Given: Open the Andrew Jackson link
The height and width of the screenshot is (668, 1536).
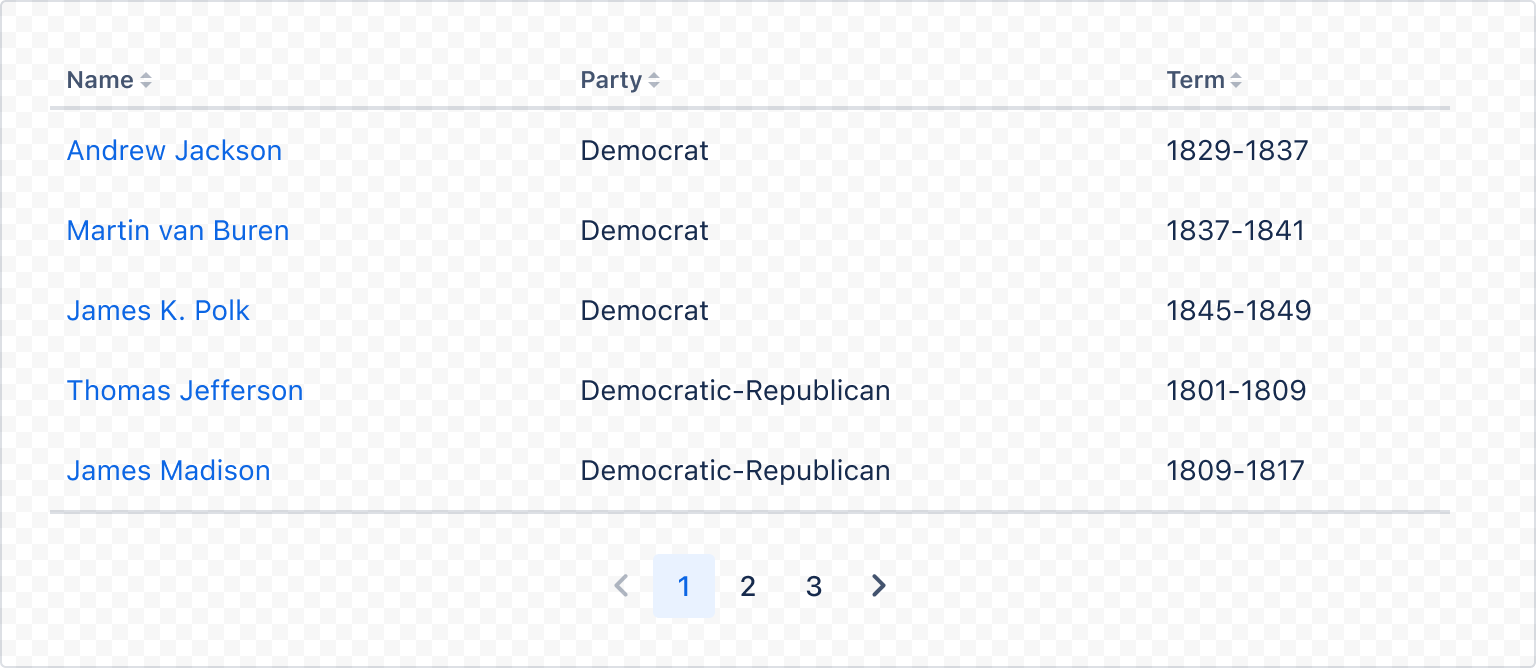Looking at the screenshot, I should coord(174,150).
